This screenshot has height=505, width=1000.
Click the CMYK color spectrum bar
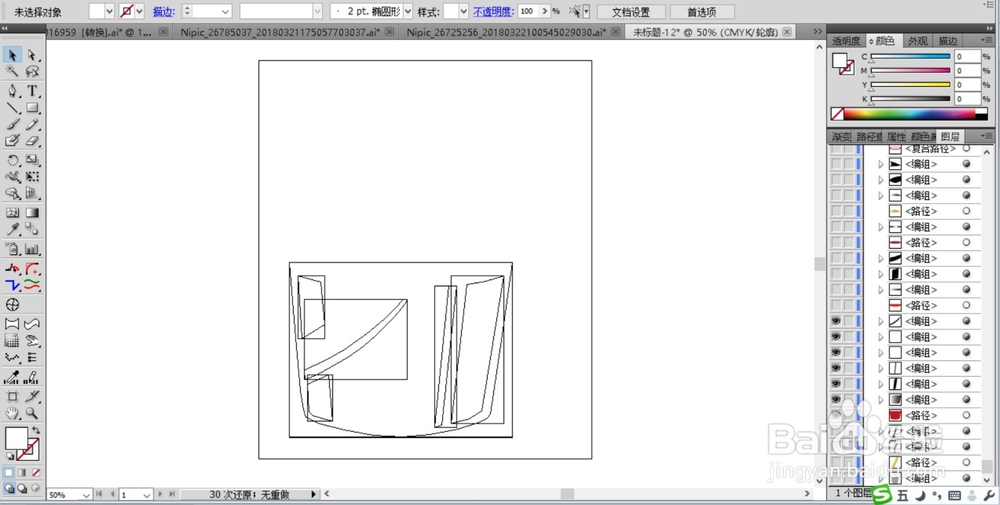coord(909,114)
